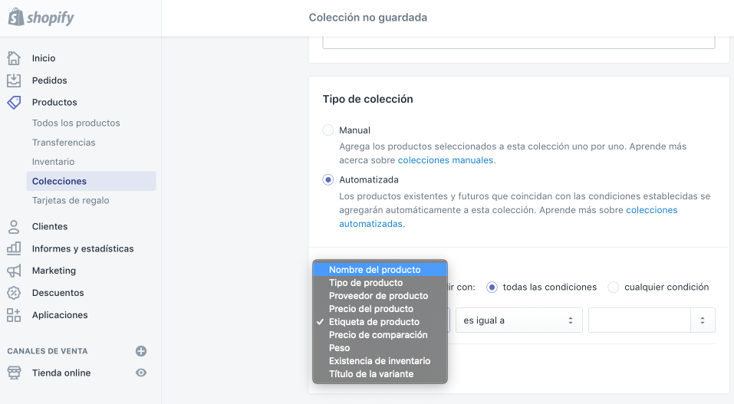Screen dimensions: 734x404
Task: Click the Descuentos badge icon
Action: [14, 293]
